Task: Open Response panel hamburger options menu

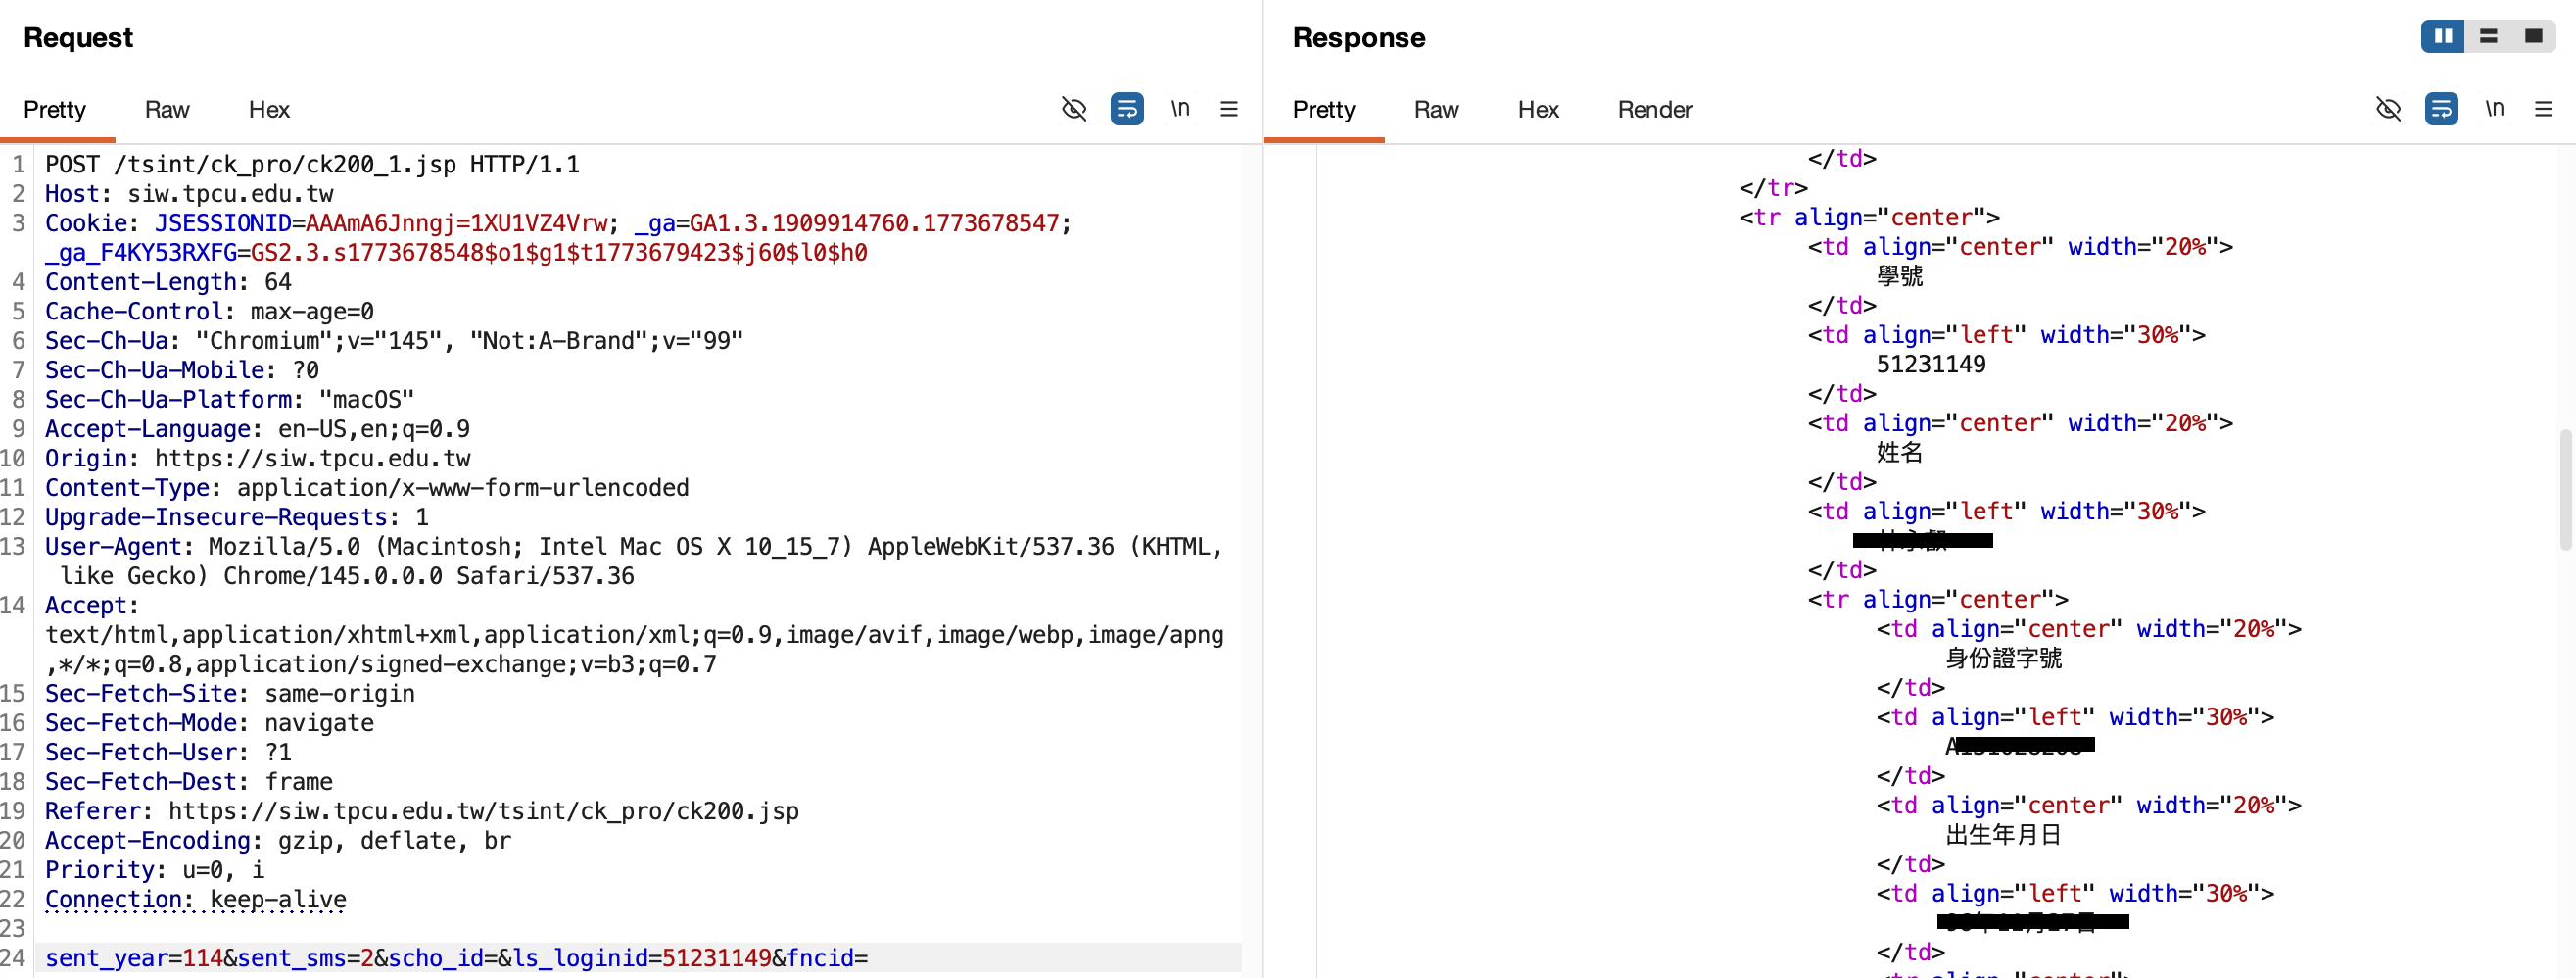Action: click(x=2543, y=108)
